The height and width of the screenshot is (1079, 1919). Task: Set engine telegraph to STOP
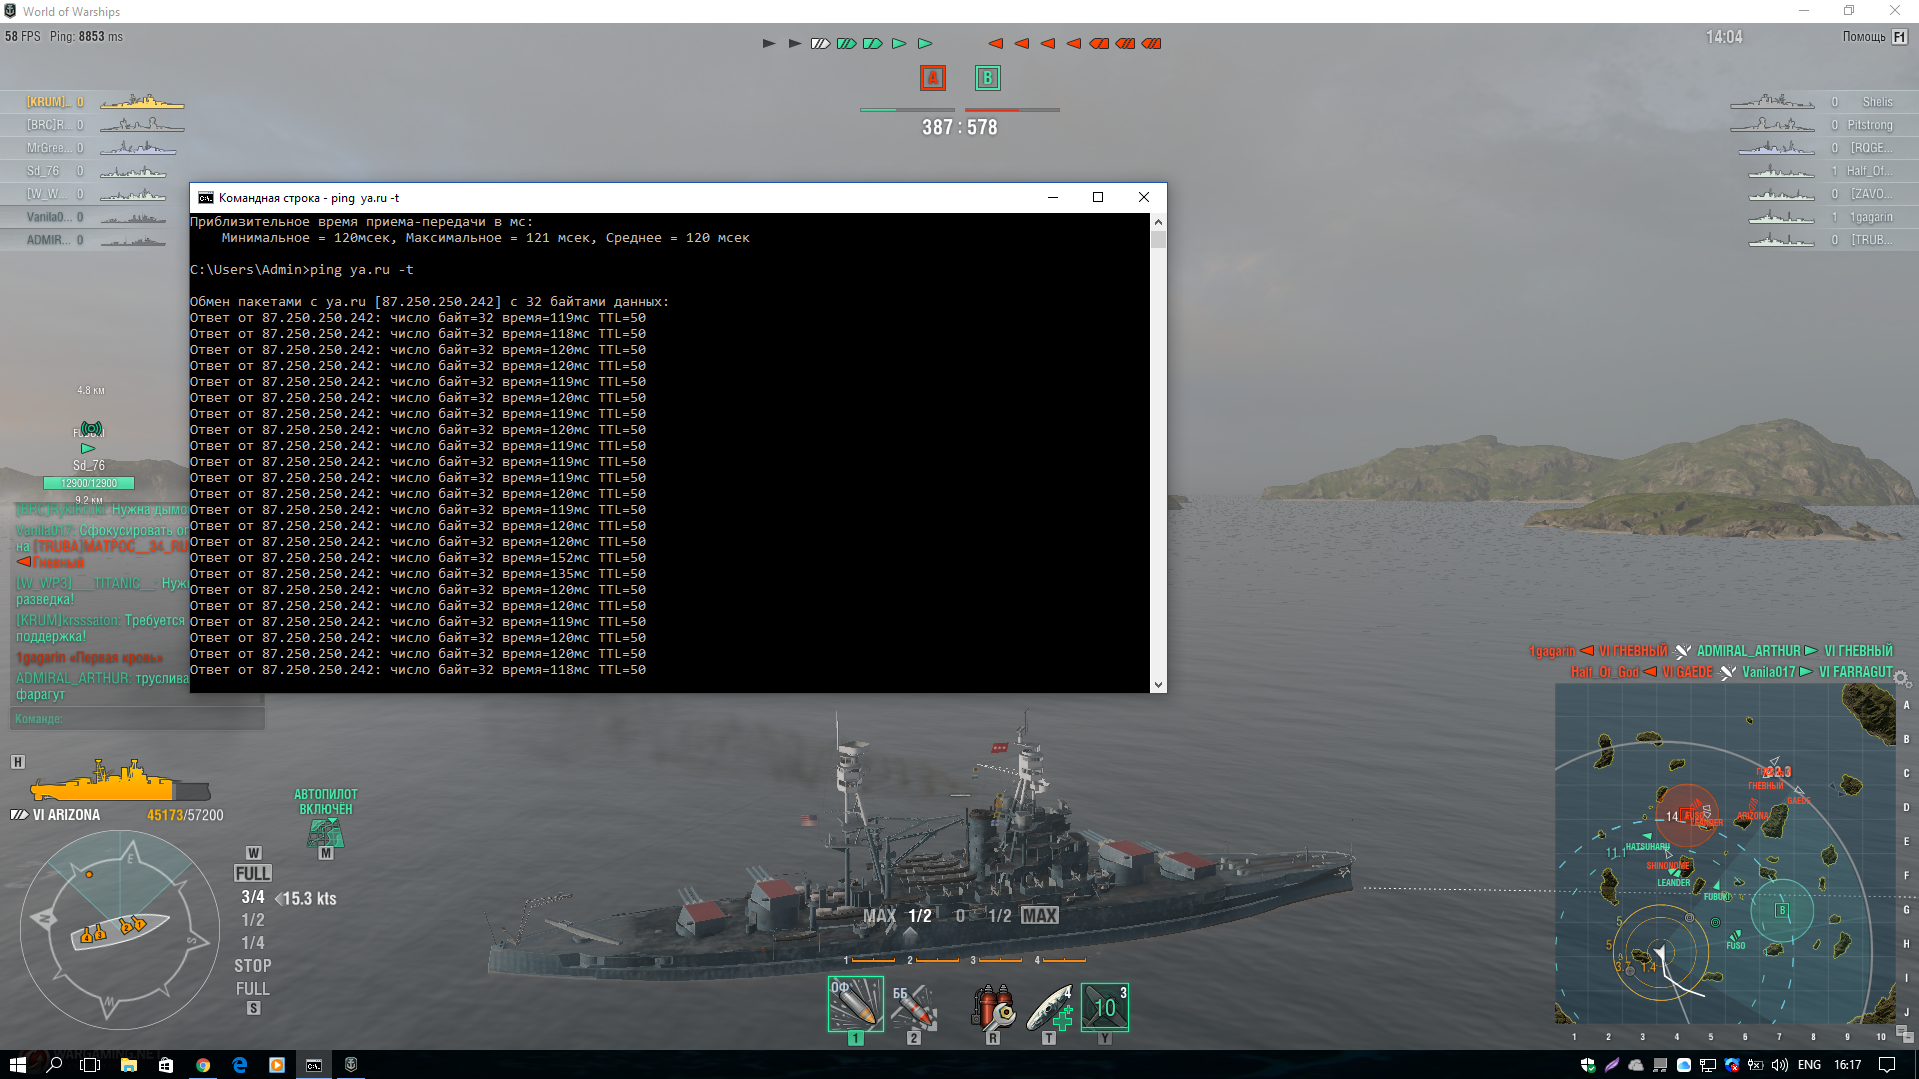click(x=252, y=966)
